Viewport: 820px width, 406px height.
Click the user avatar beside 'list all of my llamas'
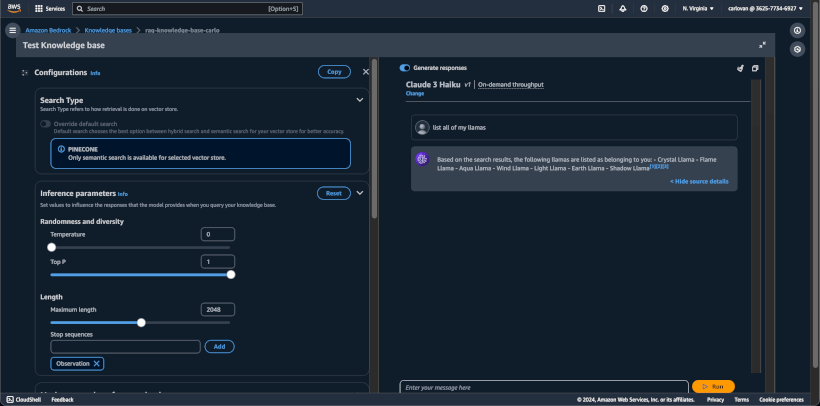[x=422, y=127]
